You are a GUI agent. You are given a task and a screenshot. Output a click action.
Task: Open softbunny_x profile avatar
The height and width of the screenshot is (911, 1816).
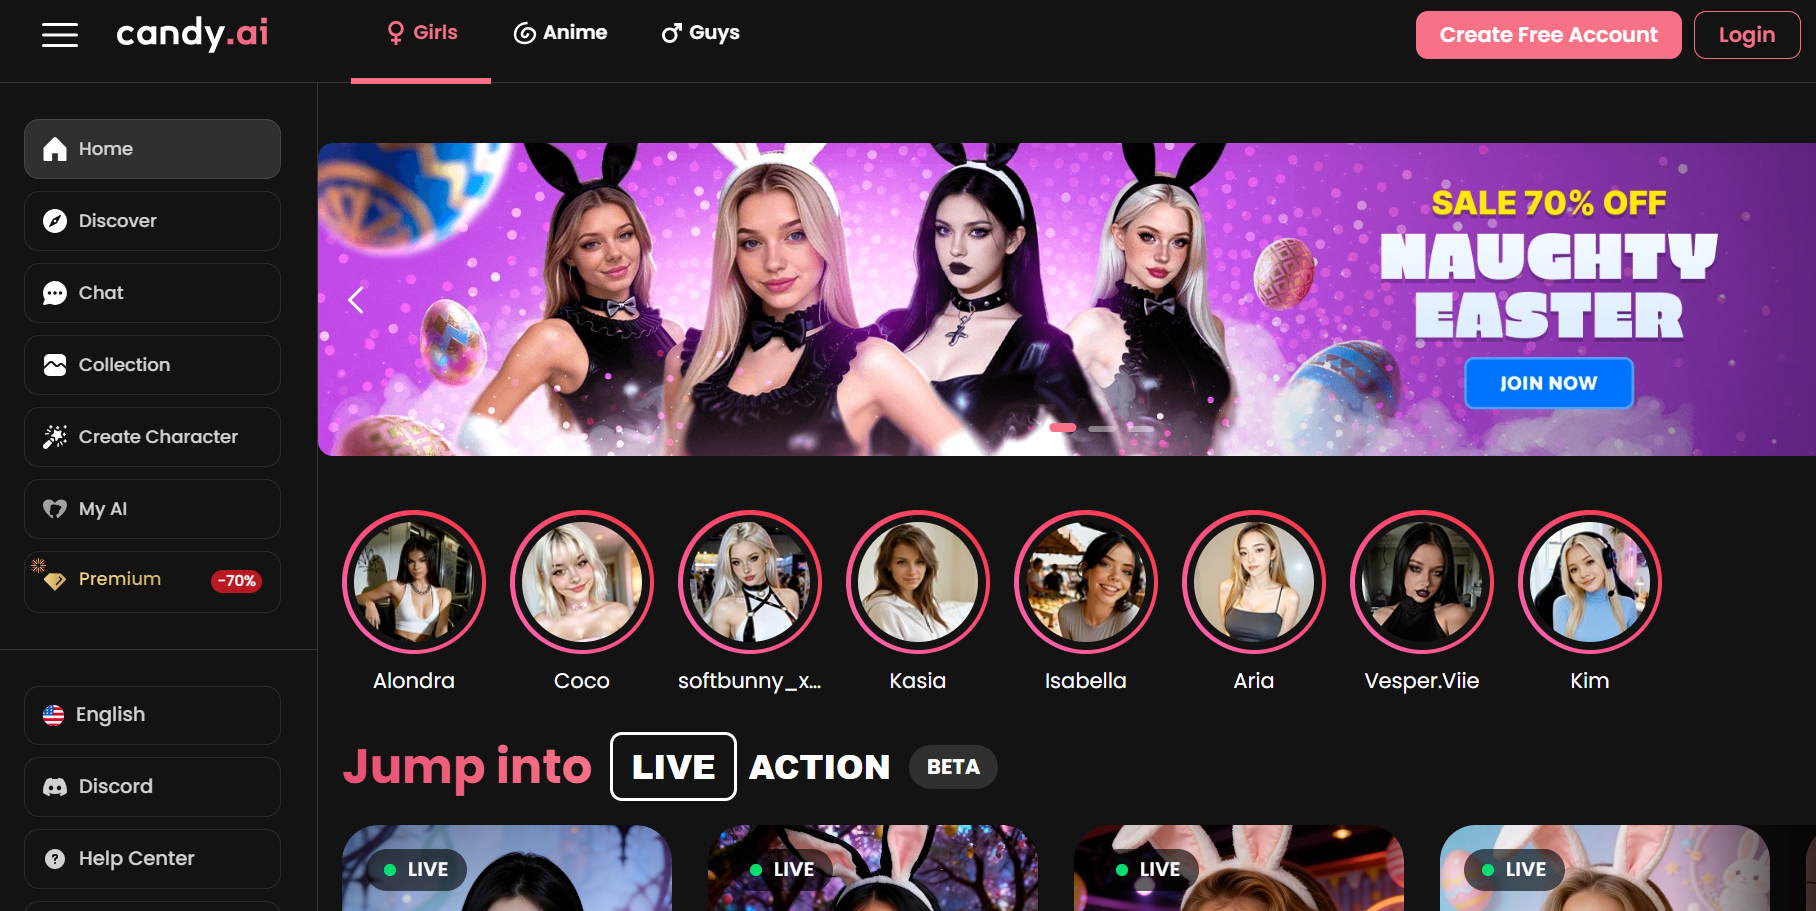750,582
